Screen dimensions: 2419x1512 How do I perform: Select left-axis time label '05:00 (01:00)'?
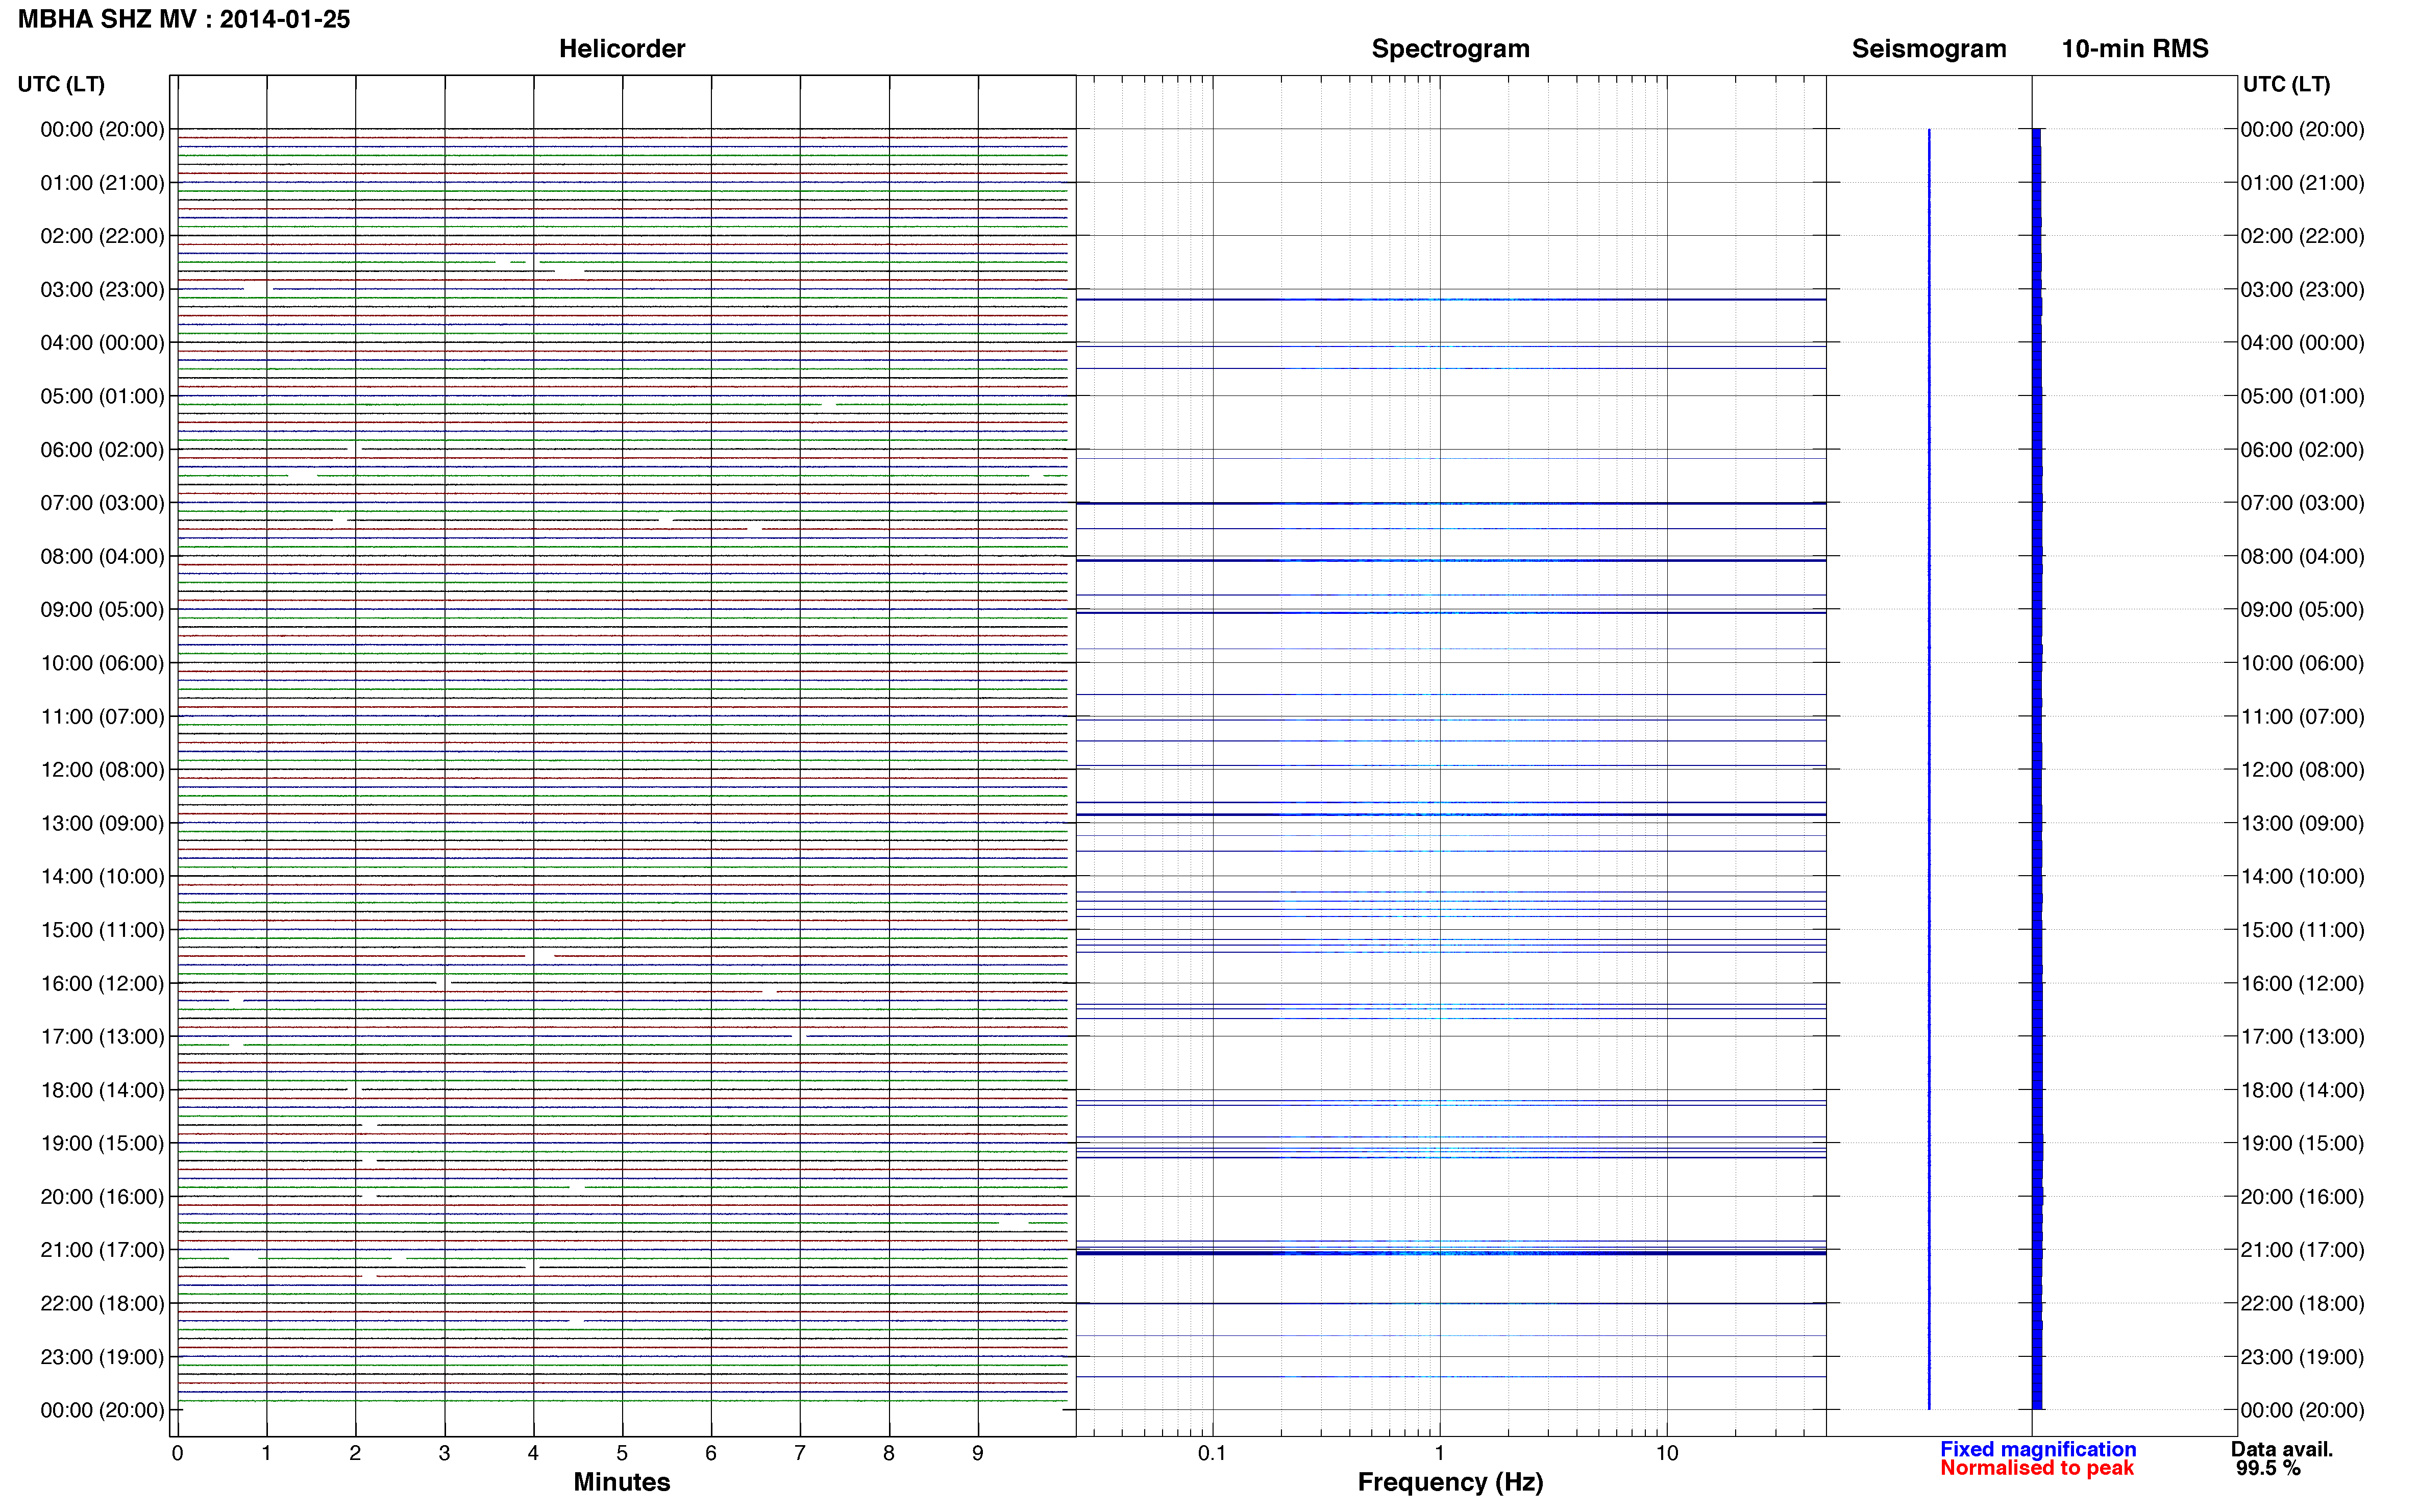tap(102, 396)
